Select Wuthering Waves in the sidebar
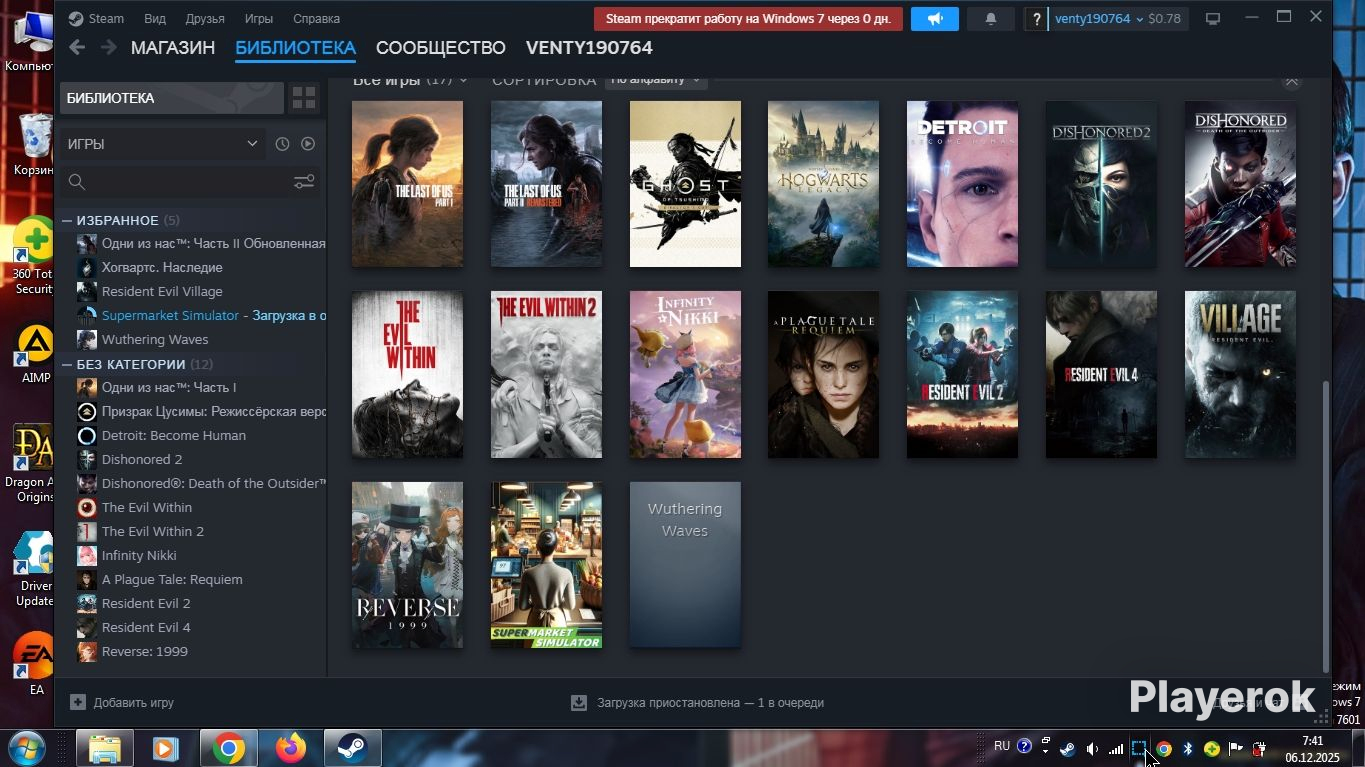Screen dimensions: 1365x767 tap(155, 339)
